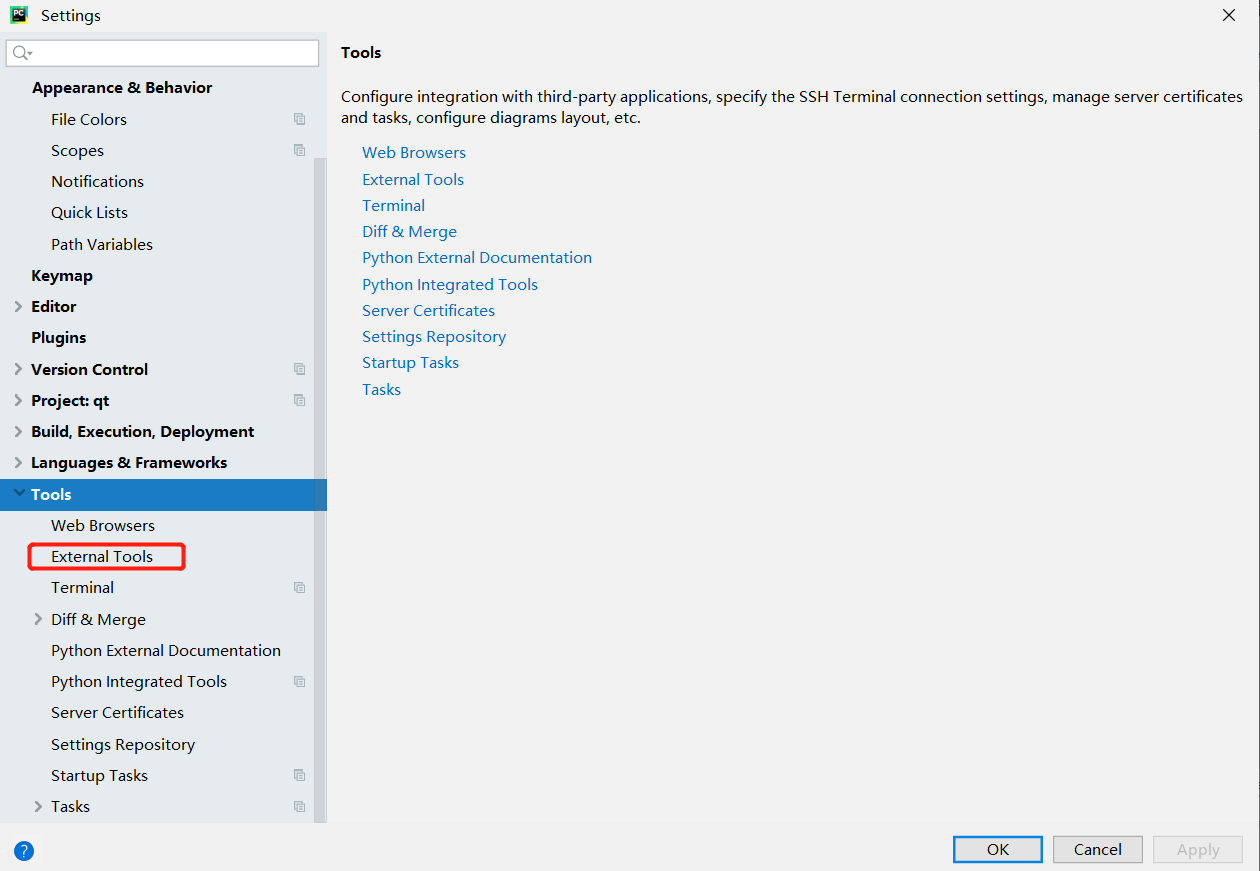Click OK to confirm settings
This screenshot has height=871, width=1260.
pyautogui.click(x=998, y=850)
